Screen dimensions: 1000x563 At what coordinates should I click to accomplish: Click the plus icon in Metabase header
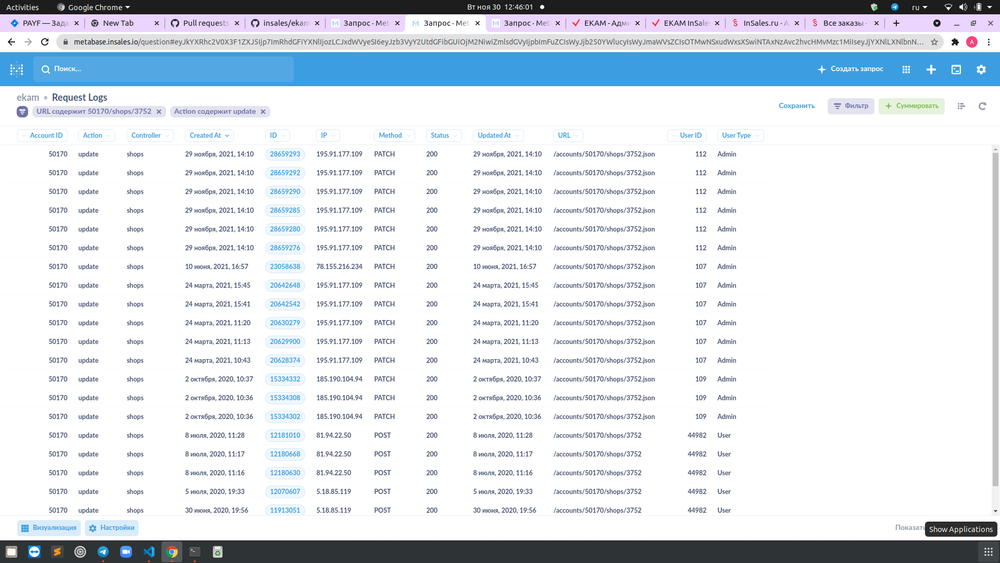click(x=931, y=69)
